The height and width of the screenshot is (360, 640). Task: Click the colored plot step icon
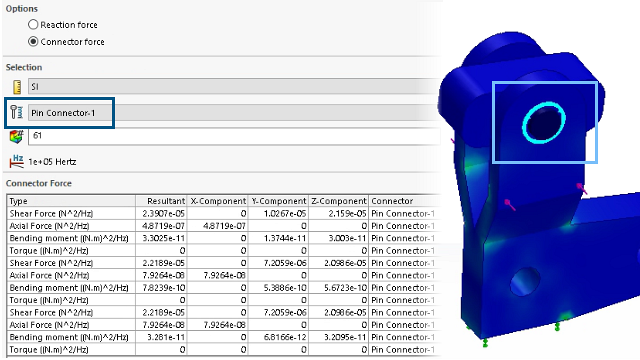point(16,136)
